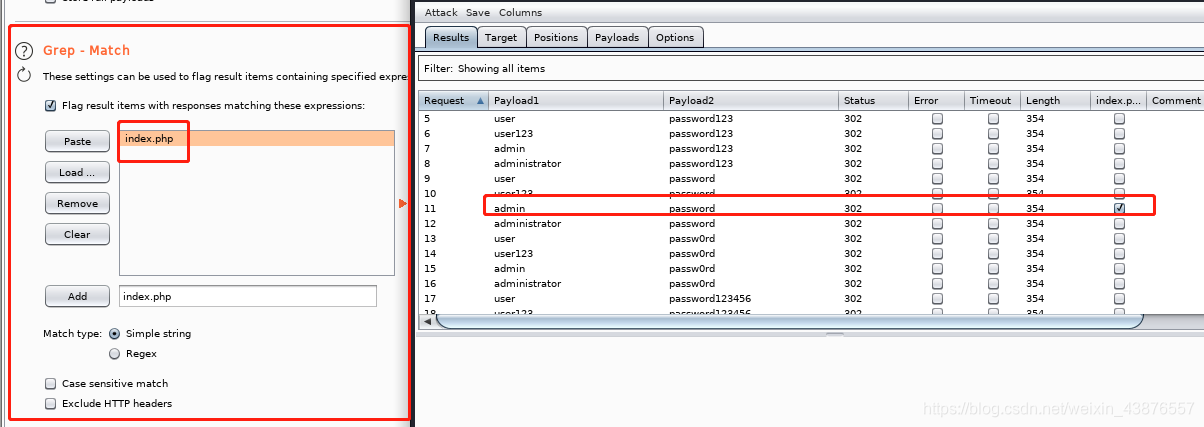The image size is (1204, 427).
Task: Select request number 9 cell
Action: (427, 178)
